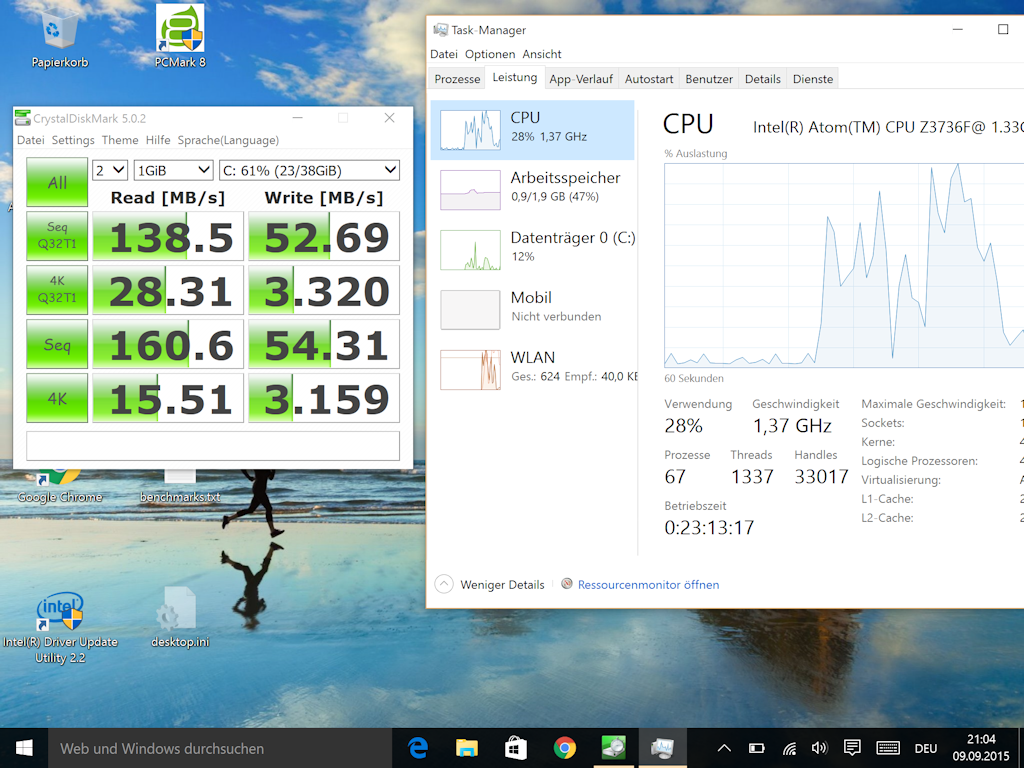Switch to the Autostart tab
The width and height of the screenshot is (1024, 768).
point(648,79)
